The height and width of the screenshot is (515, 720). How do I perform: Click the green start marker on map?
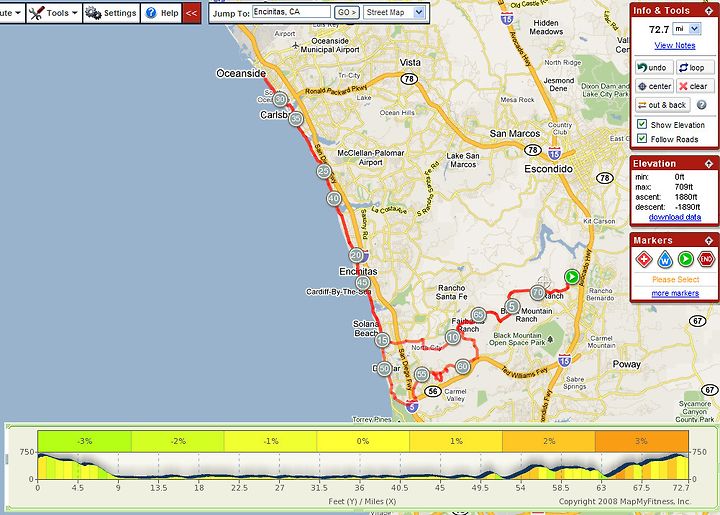572,277
